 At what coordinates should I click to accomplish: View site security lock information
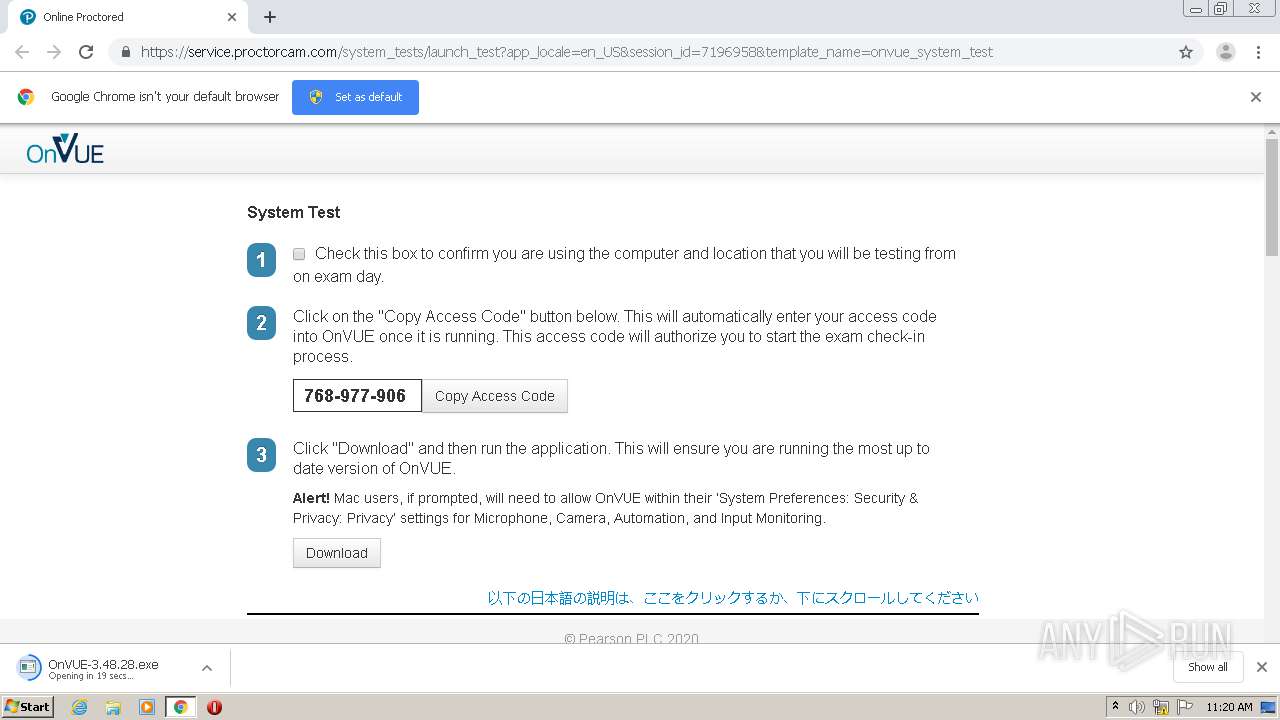125,52
